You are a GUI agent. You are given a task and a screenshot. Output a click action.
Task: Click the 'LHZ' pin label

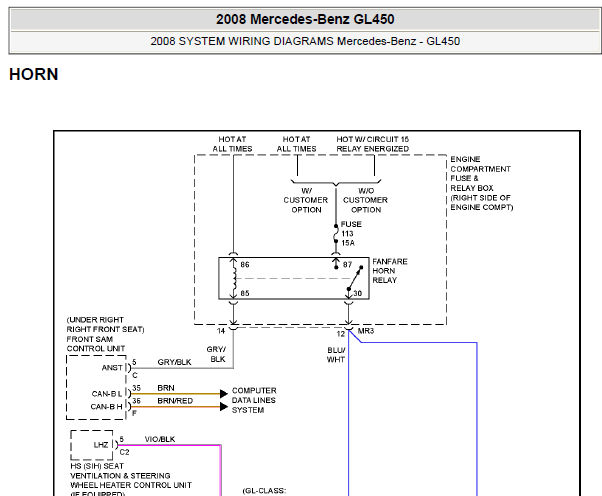point(101,445)
